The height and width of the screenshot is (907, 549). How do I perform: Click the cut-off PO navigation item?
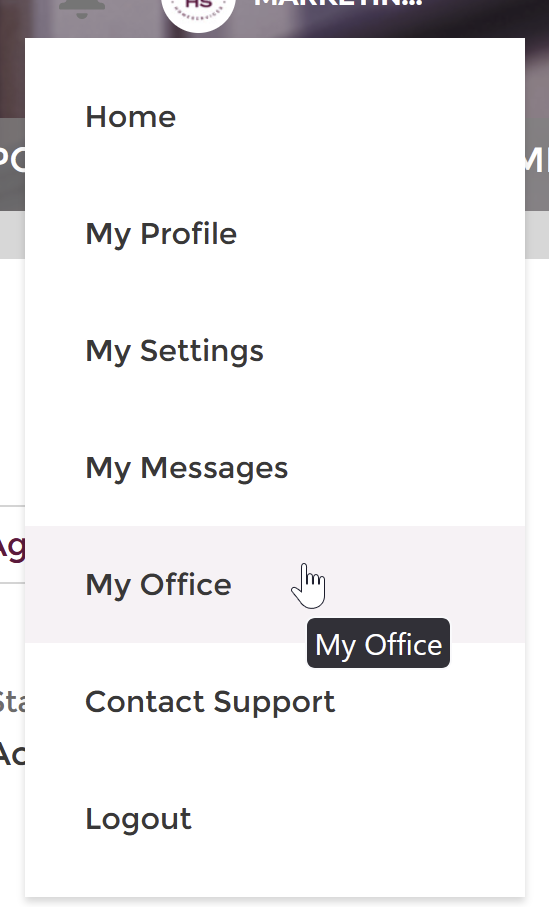coord(12,160)
